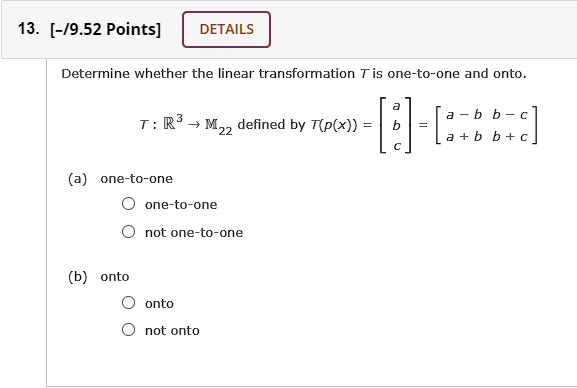Click the "not one-to-one" answer option label
577x388 pixels.
194,233
